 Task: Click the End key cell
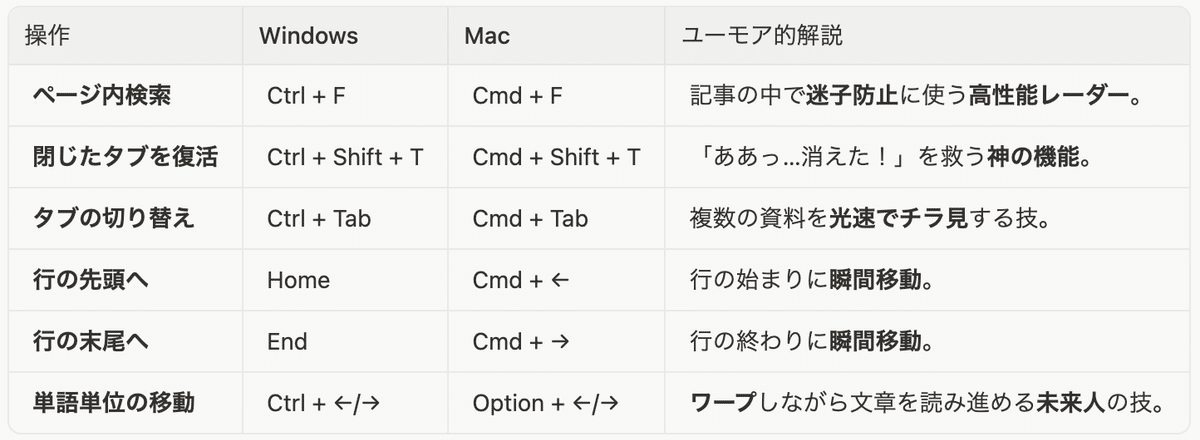click(287, 342)
